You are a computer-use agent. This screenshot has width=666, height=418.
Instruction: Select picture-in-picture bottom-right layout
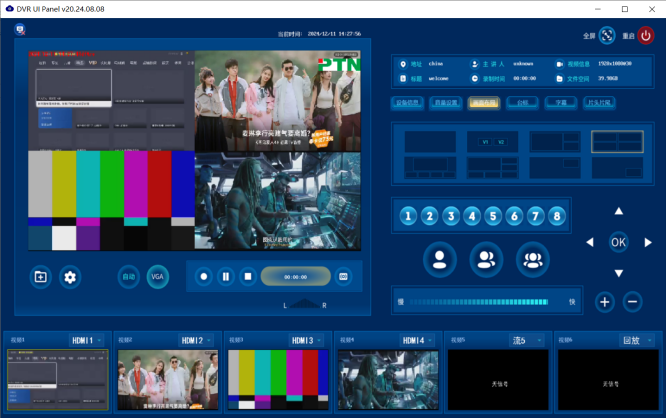(x=617, y=167)
